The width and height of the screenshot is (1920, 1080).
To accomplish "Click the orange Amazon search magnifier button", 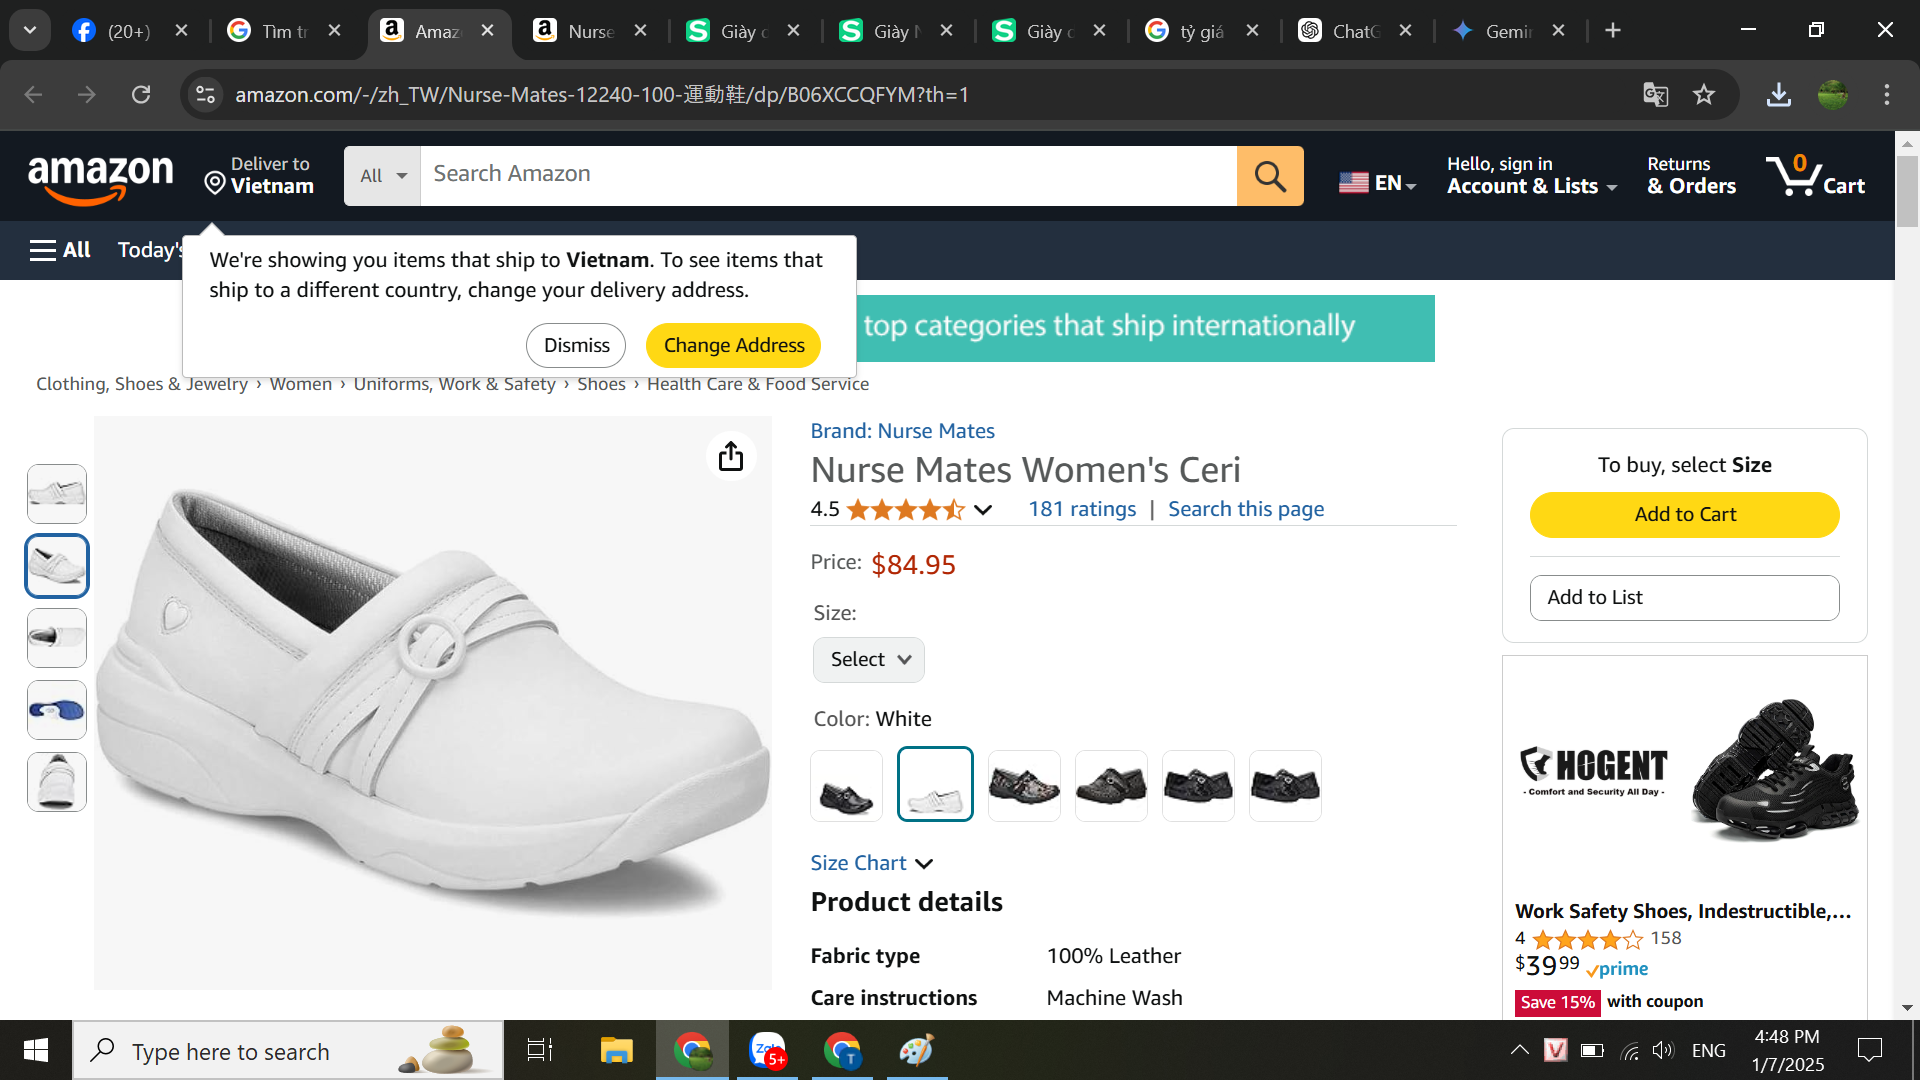I will pos(1270,176).
